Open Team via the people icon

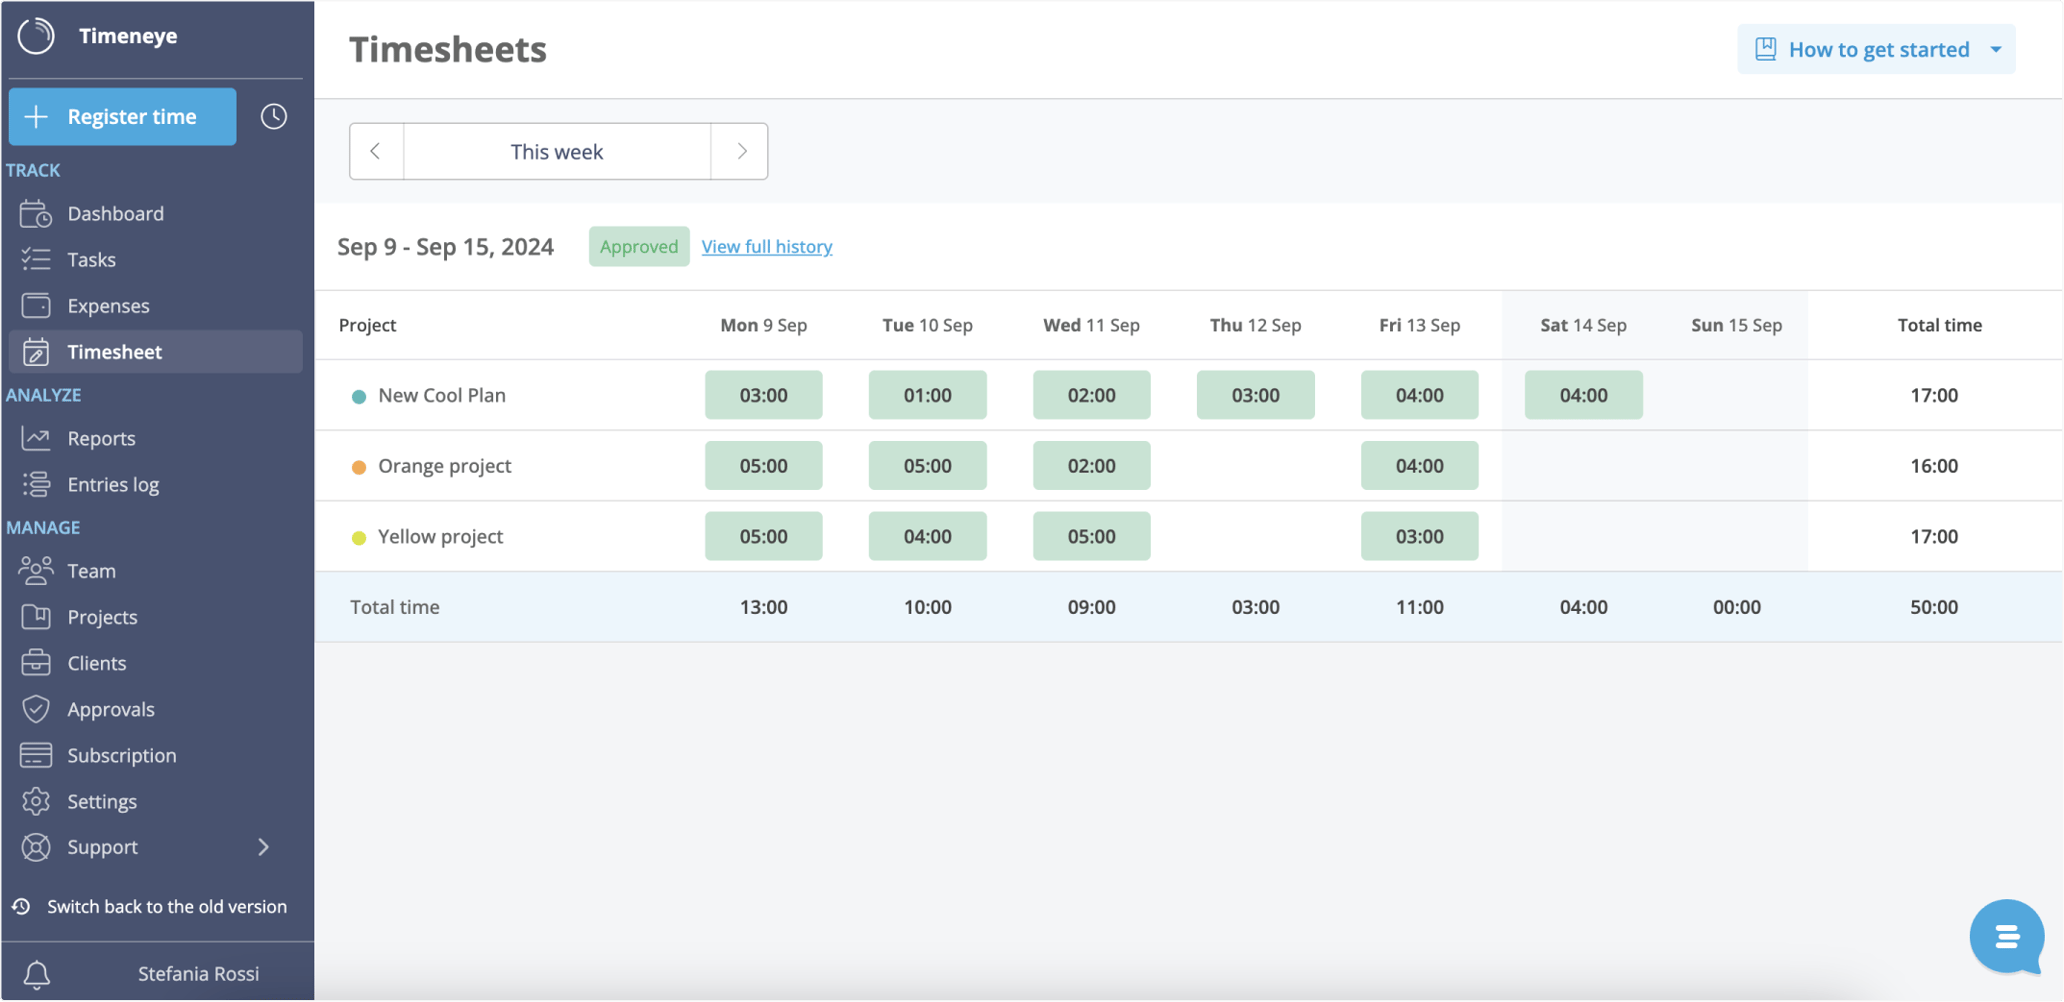point(35,570)
